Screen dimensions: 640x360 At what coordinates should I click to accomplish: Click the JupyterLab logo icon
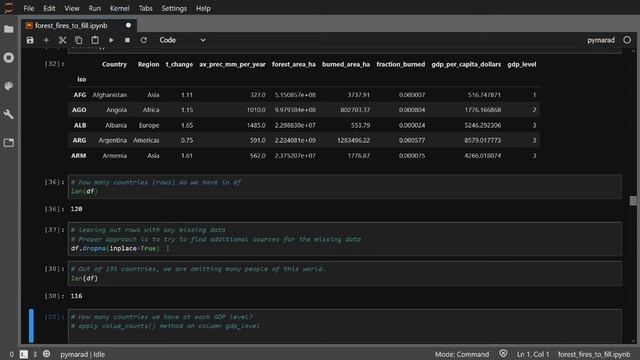[x=8, y=7]
